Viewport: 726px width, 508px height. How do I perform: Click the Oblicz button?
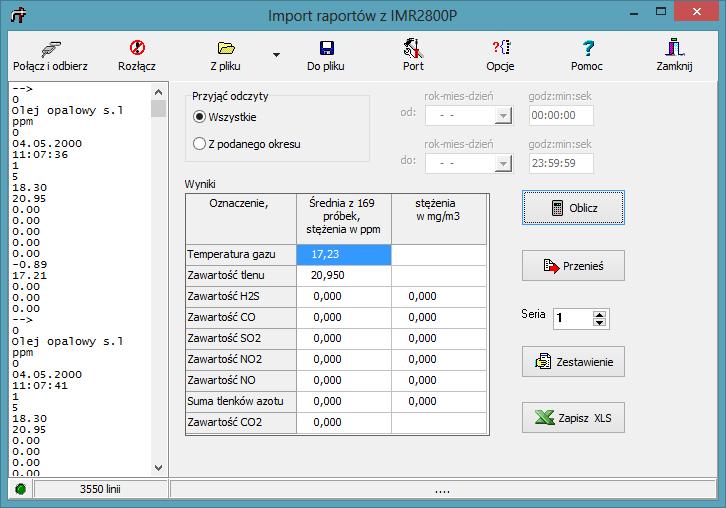point(573,208)
